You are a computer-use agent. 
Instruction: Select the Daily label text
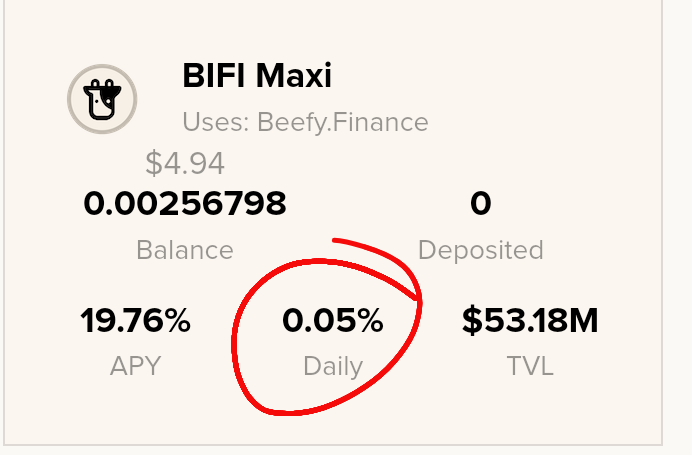click(333, 367)
